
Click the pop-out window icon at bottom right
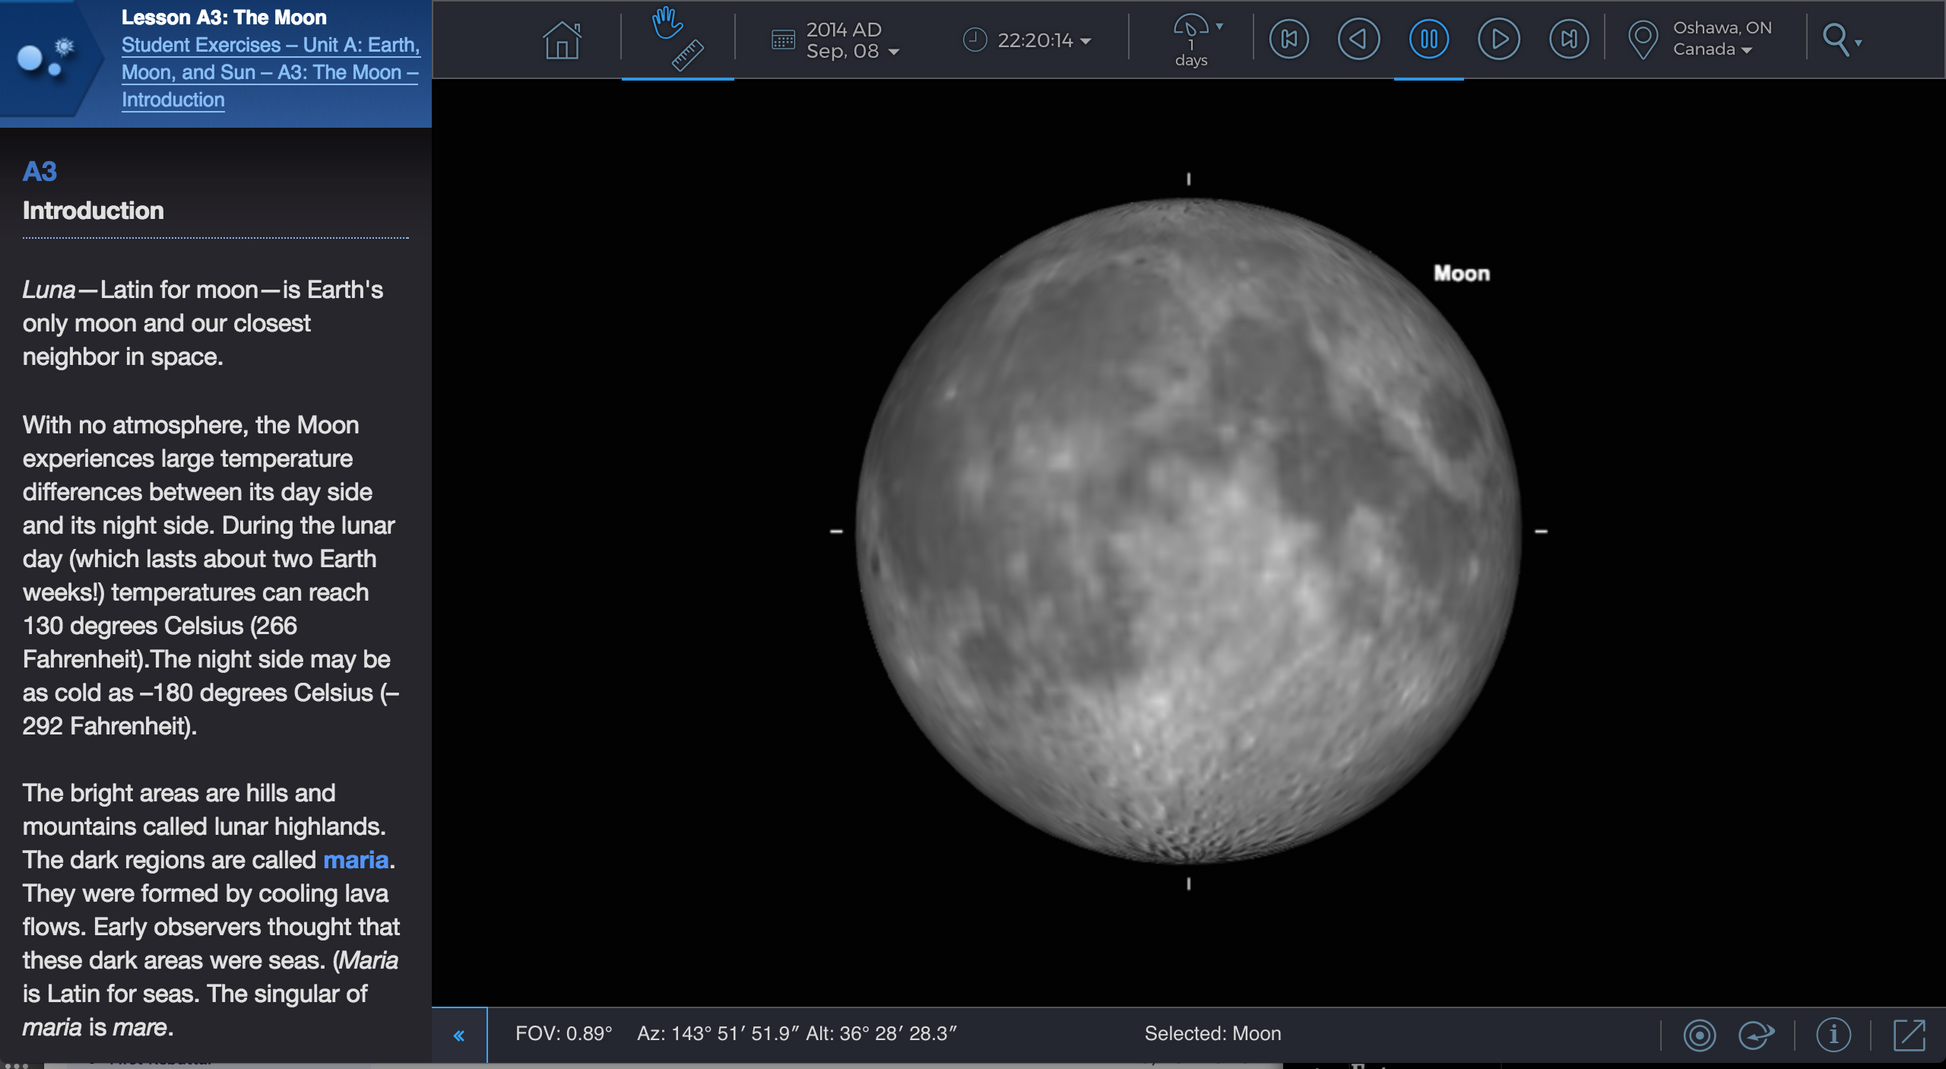[1909, 1035]
